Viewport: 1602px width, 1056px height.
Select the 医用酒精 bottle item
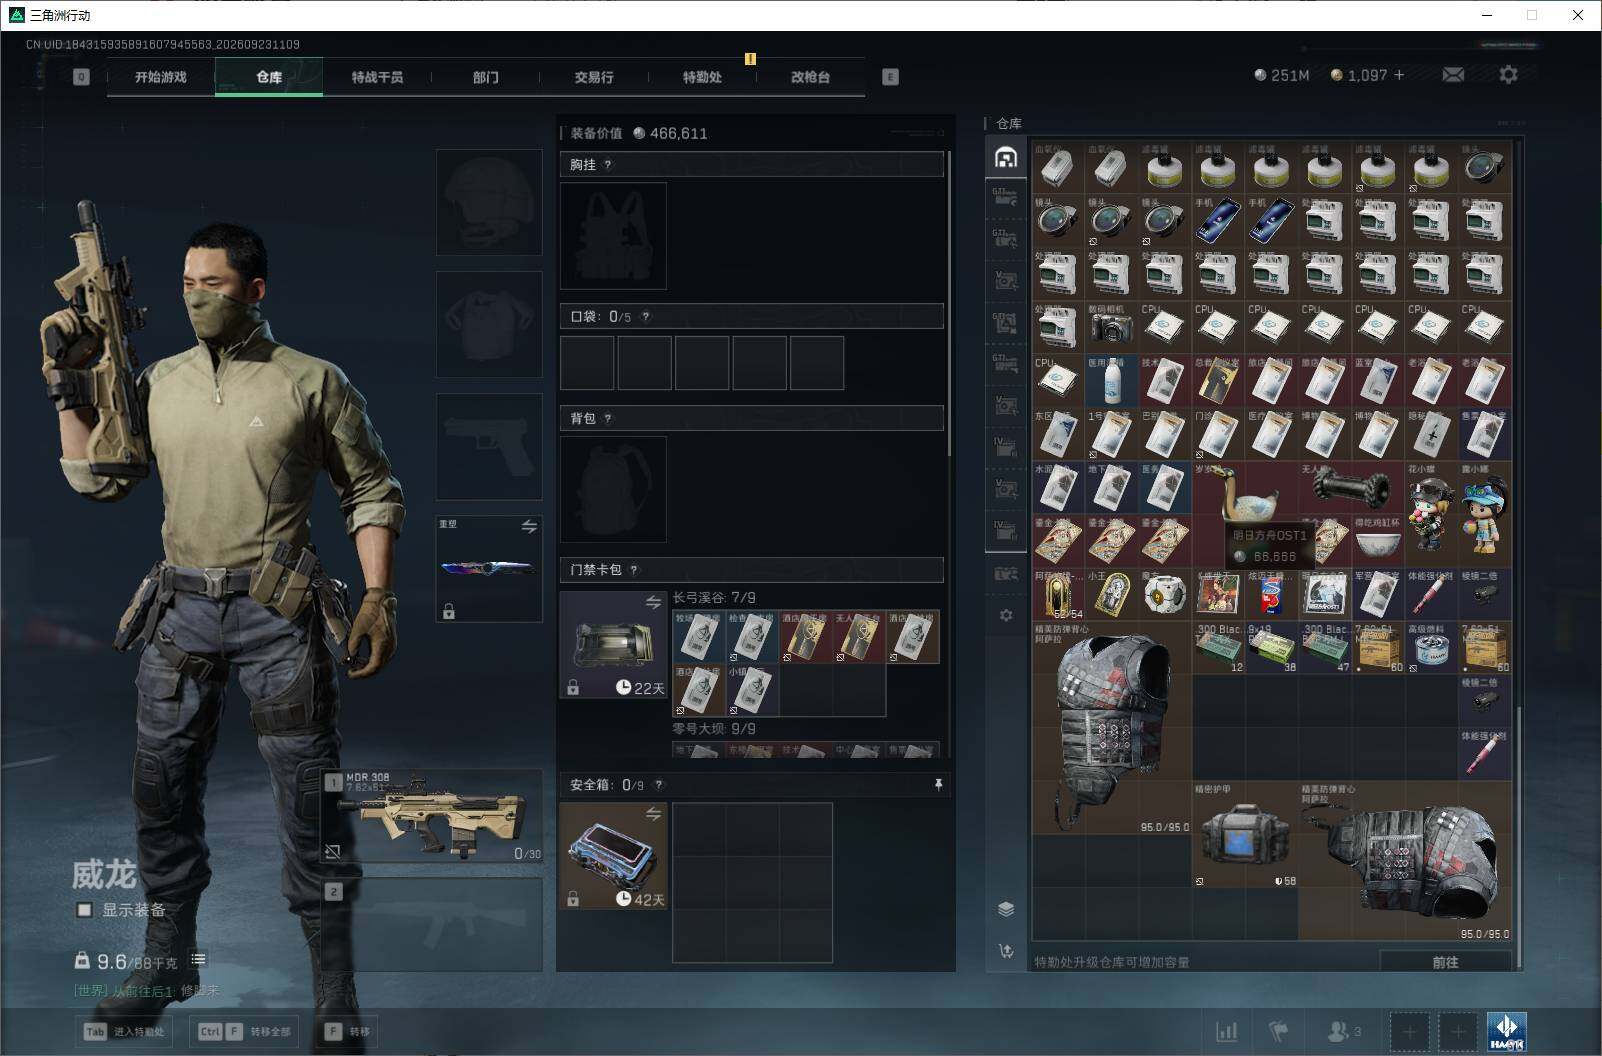tap(1112, 380)
